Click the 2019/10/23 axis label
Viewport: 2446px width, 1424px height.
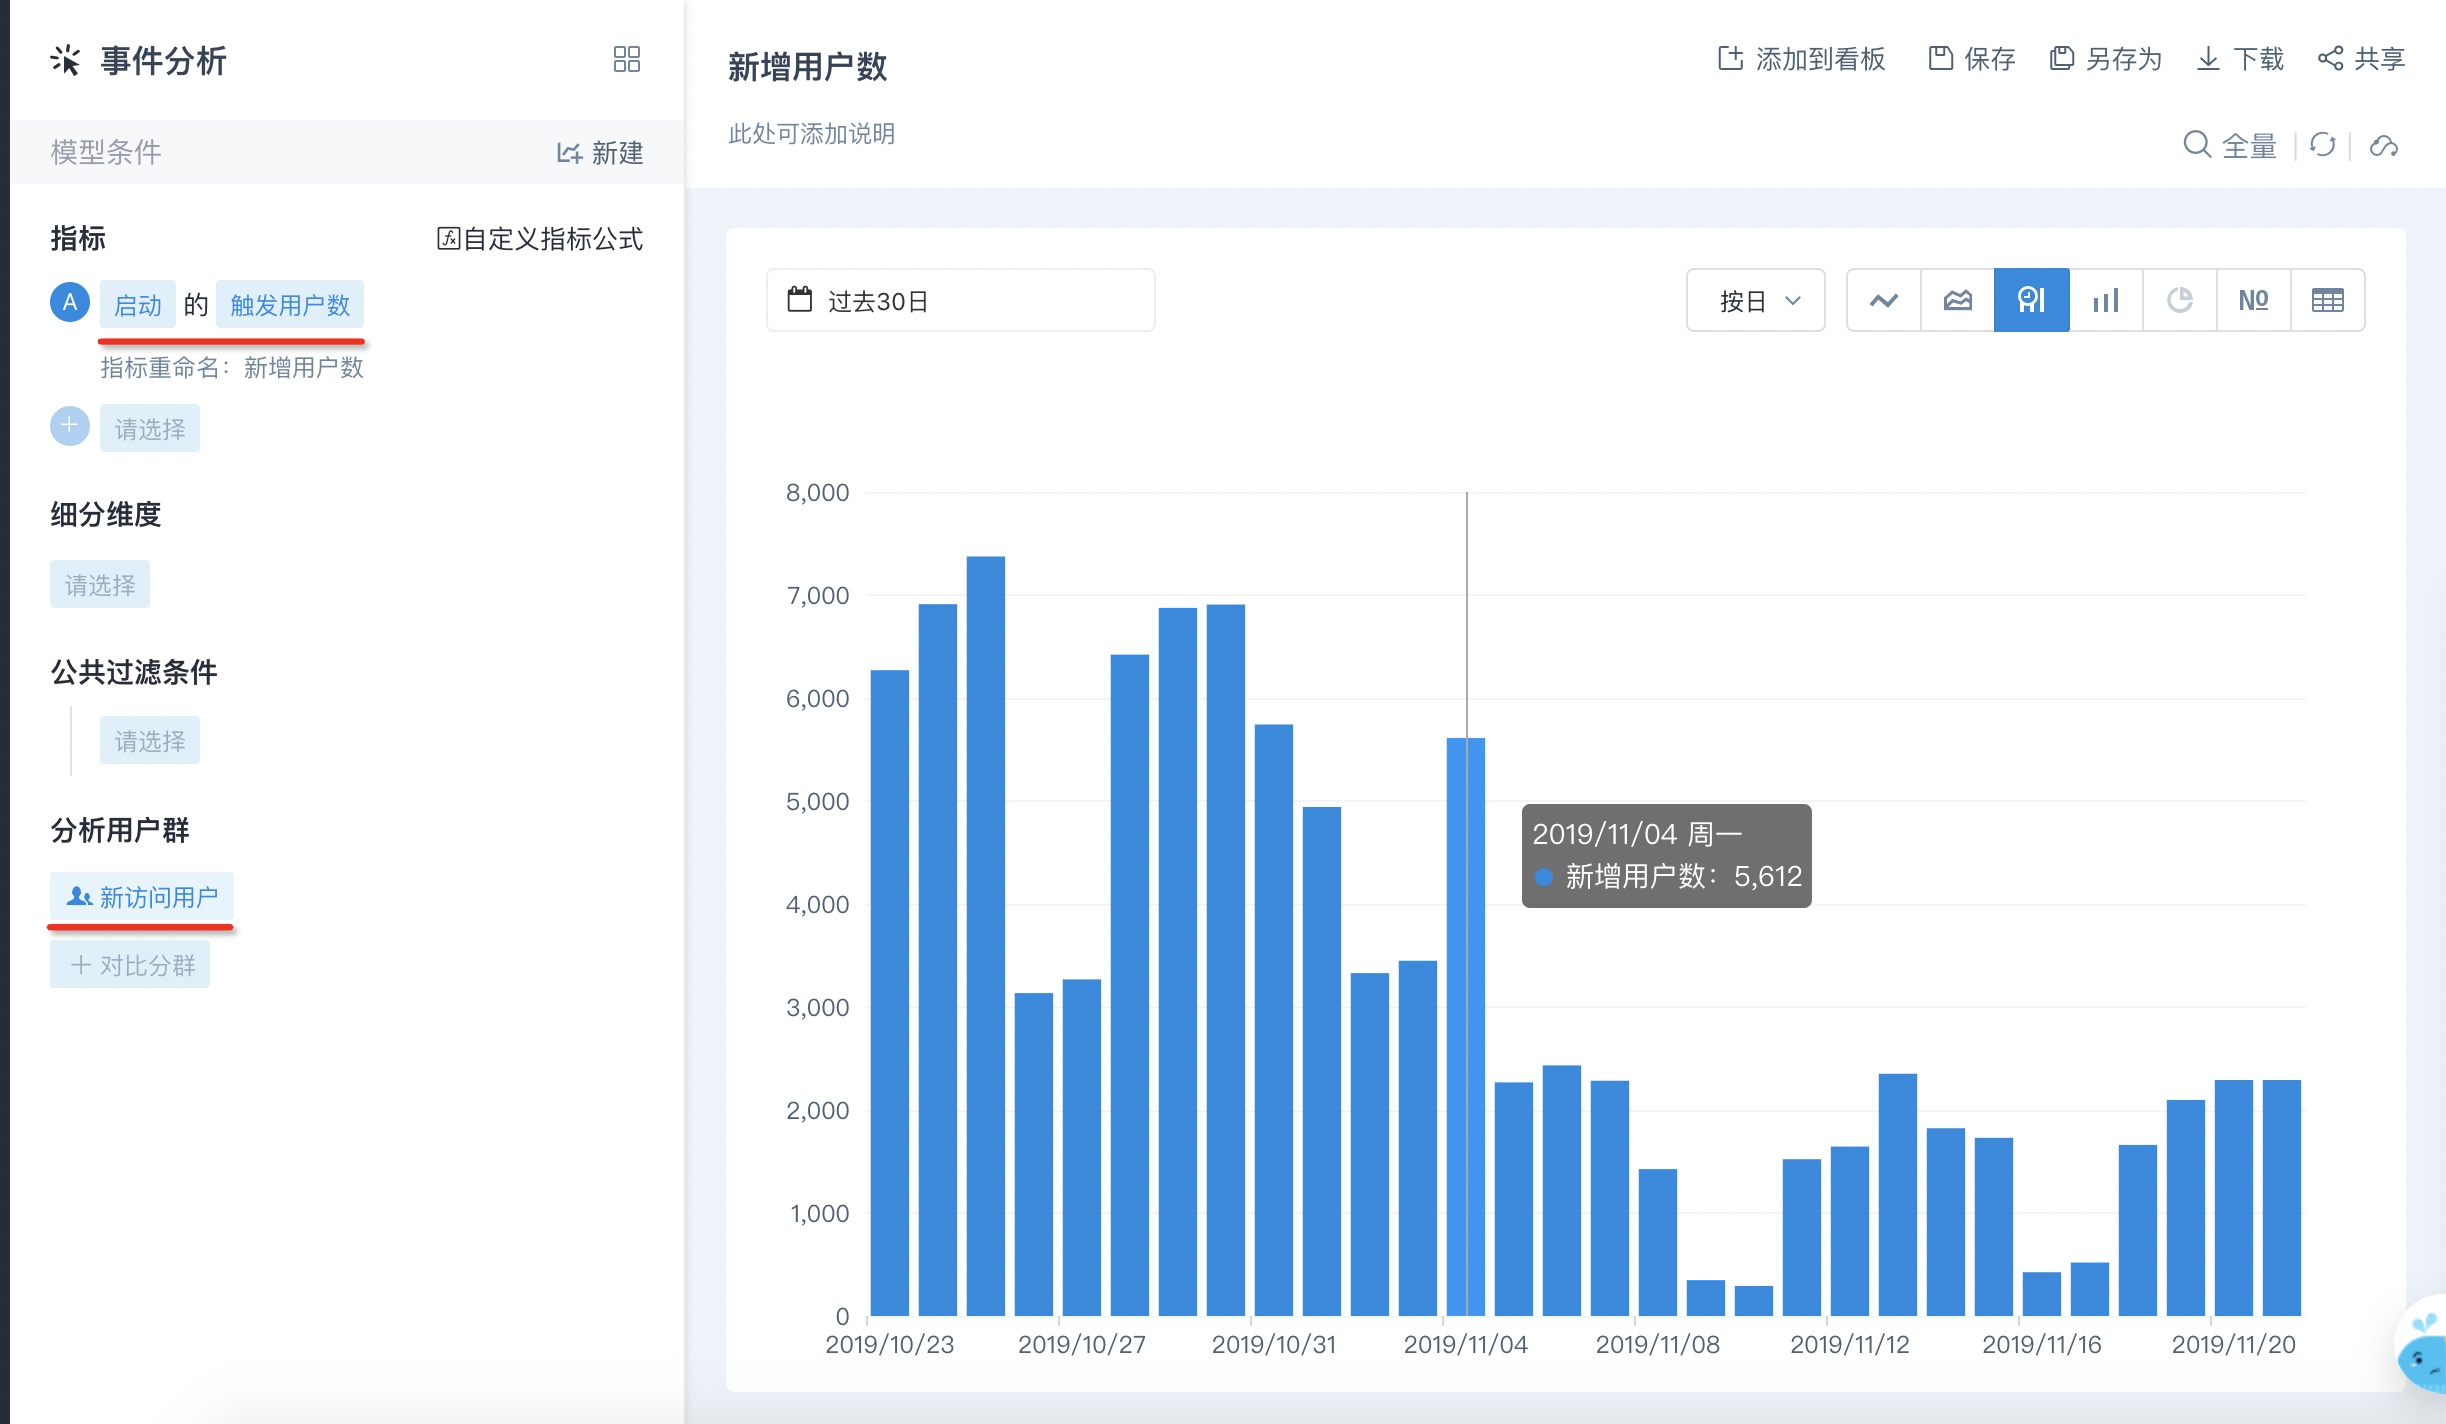890,1345
